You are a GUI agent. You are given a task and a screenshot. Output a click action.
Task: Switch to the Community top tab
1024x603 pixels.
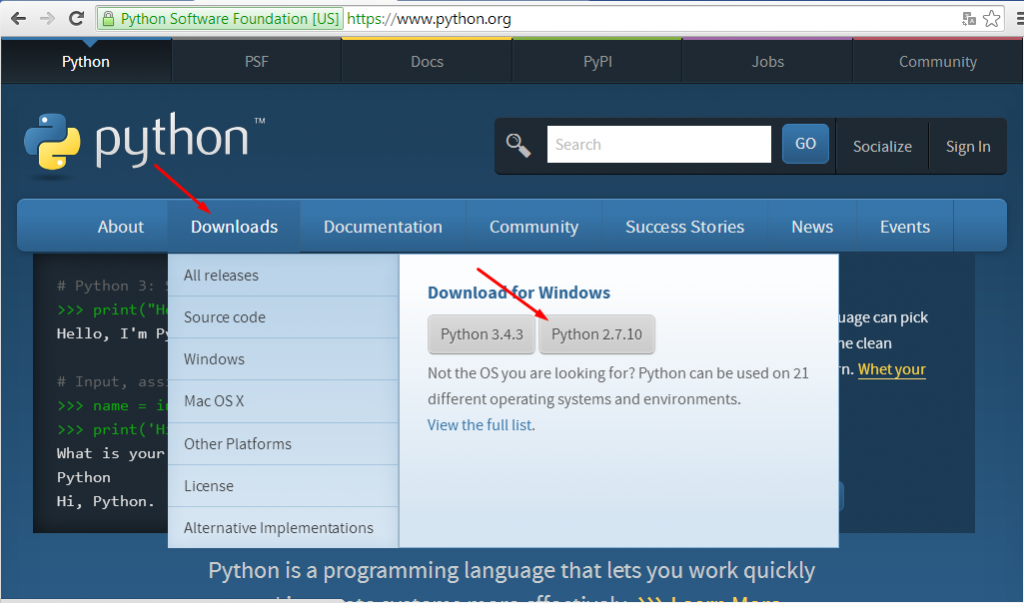pos(938,61)
